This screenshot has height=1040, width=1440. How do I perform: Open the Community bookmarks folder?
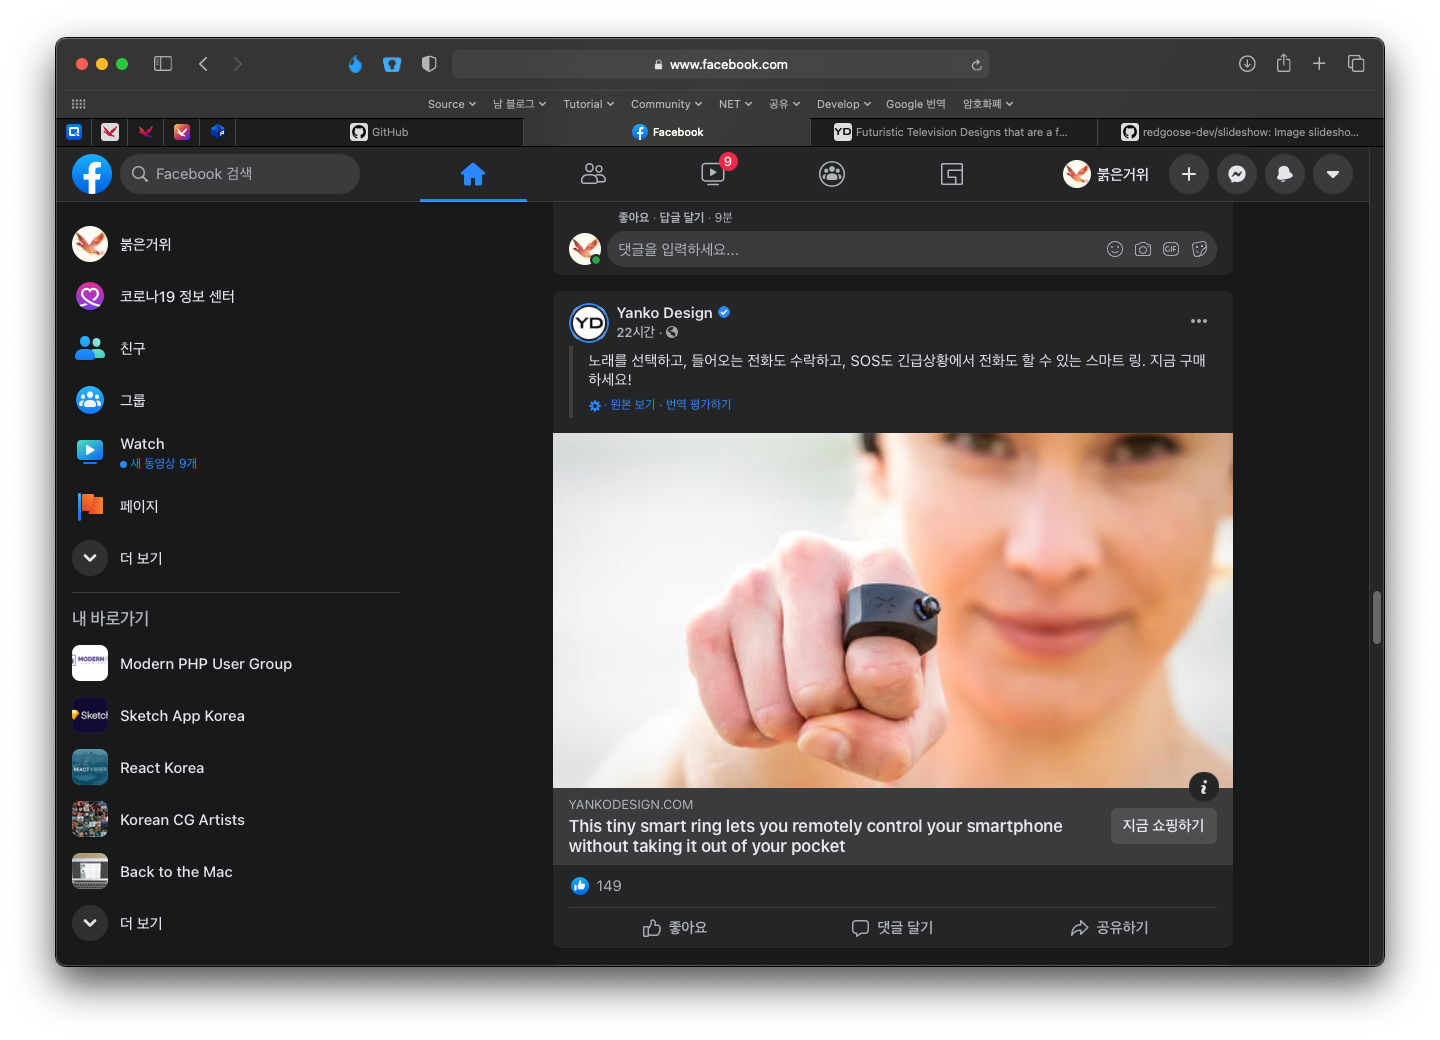pyautogui.click(x=666, y=104)
